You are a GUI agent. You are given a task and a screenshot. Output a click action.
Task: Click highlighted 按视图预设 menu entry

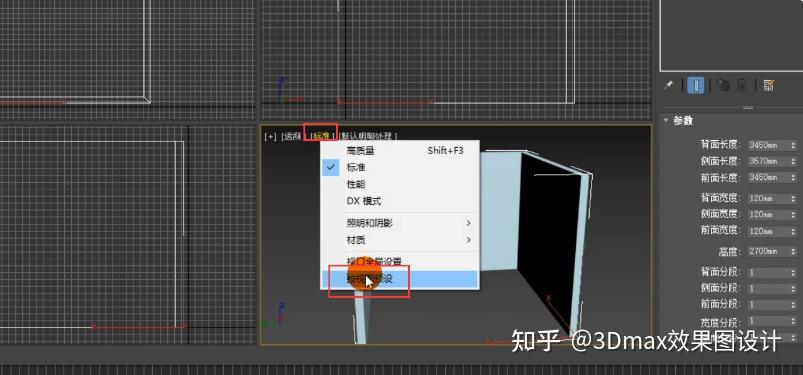(399, 279)
